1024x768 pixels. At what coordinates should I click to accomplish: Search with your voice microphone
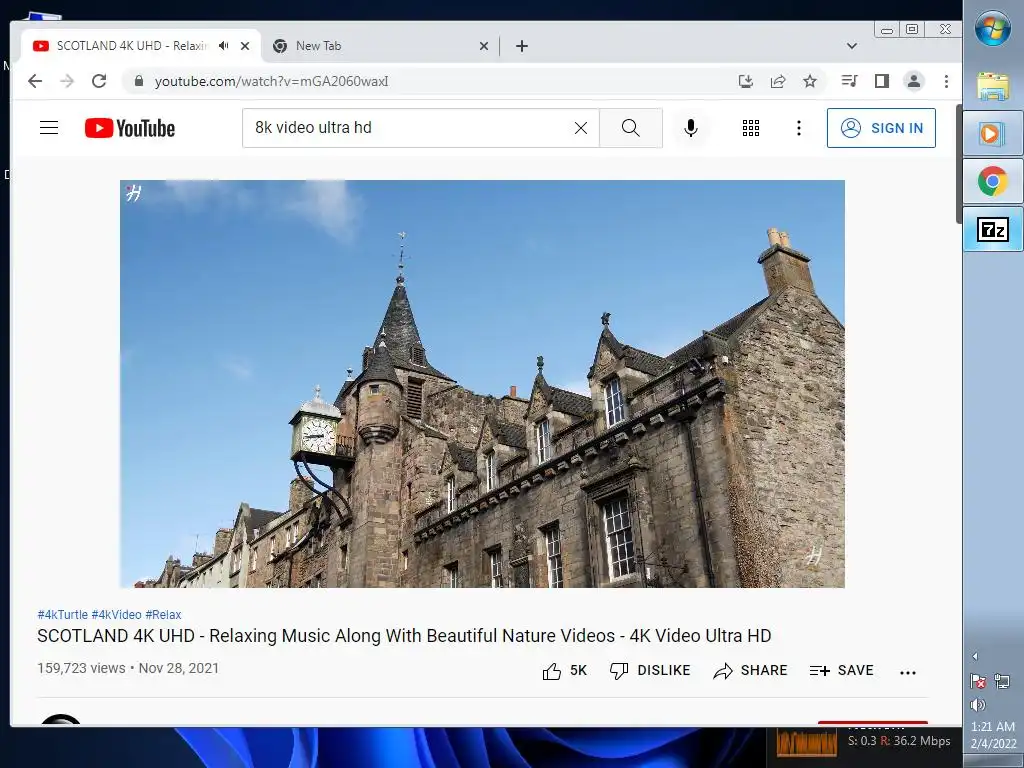(691, 128)
